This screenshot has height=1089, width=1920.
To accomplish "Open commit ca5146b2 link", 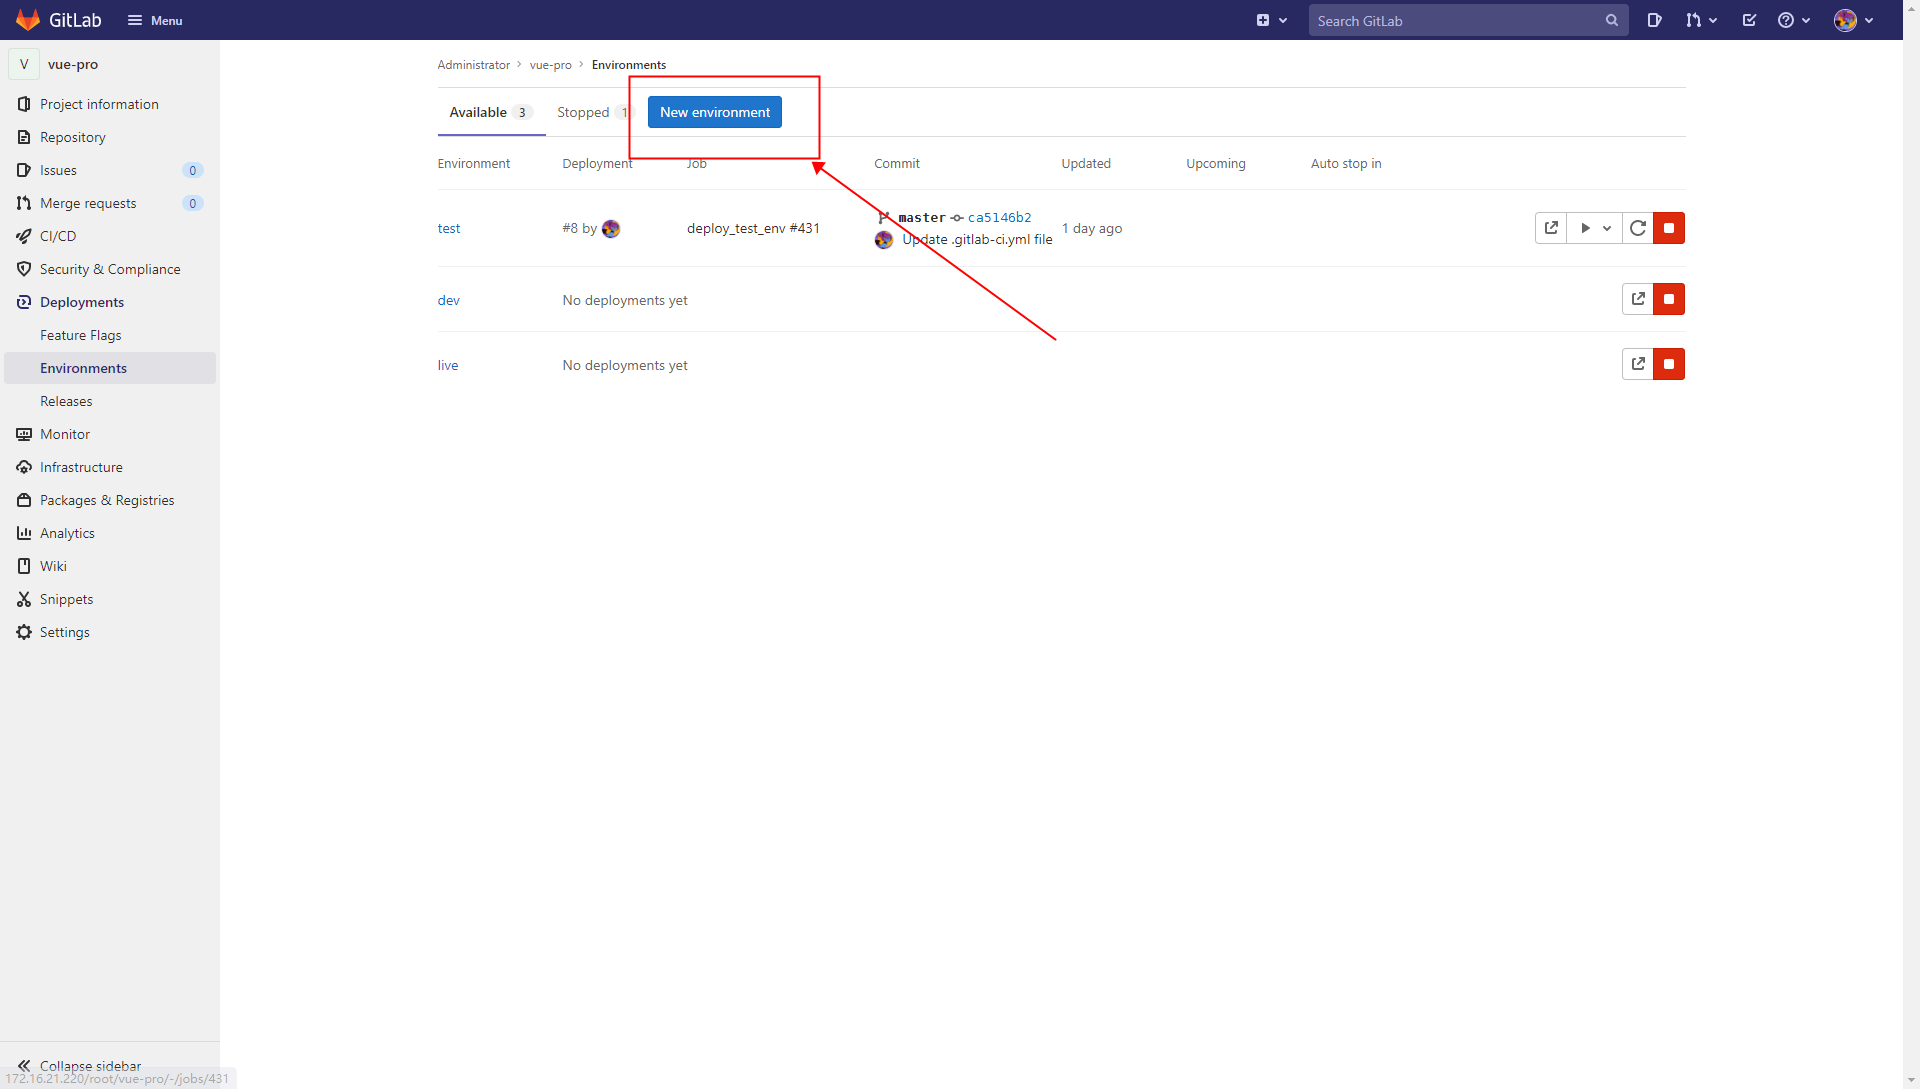I will tap(999, 217).
